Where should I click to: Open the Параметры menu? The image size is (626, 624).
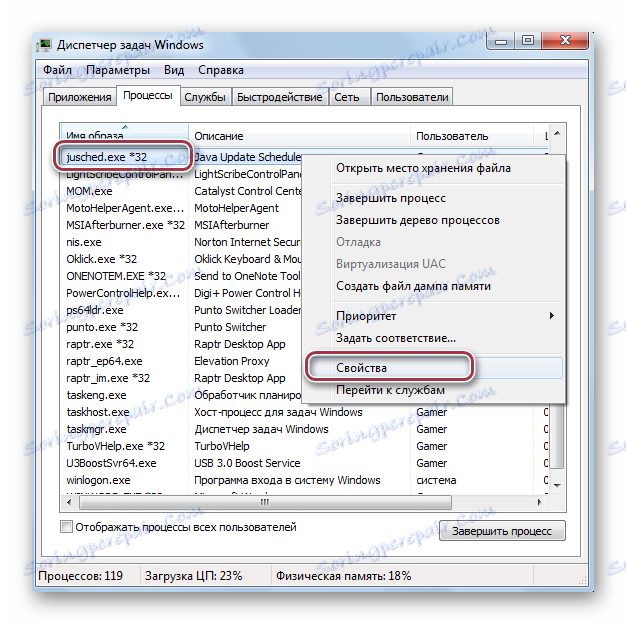click(118, 70)
